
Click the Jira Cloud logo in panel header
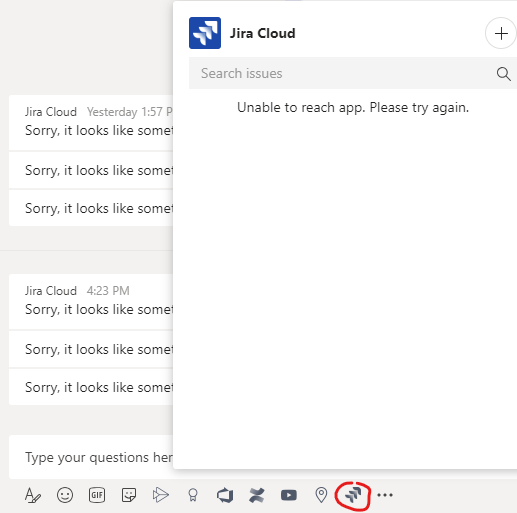coord(205,33)
